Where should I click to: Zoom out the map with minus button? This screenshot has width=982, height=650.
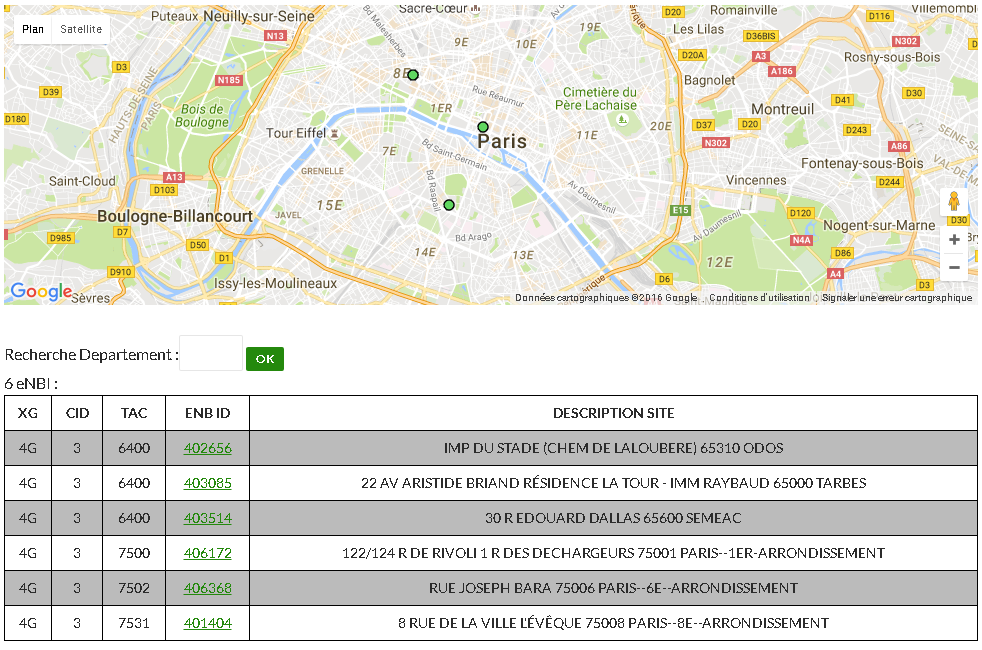click(954, 267)
